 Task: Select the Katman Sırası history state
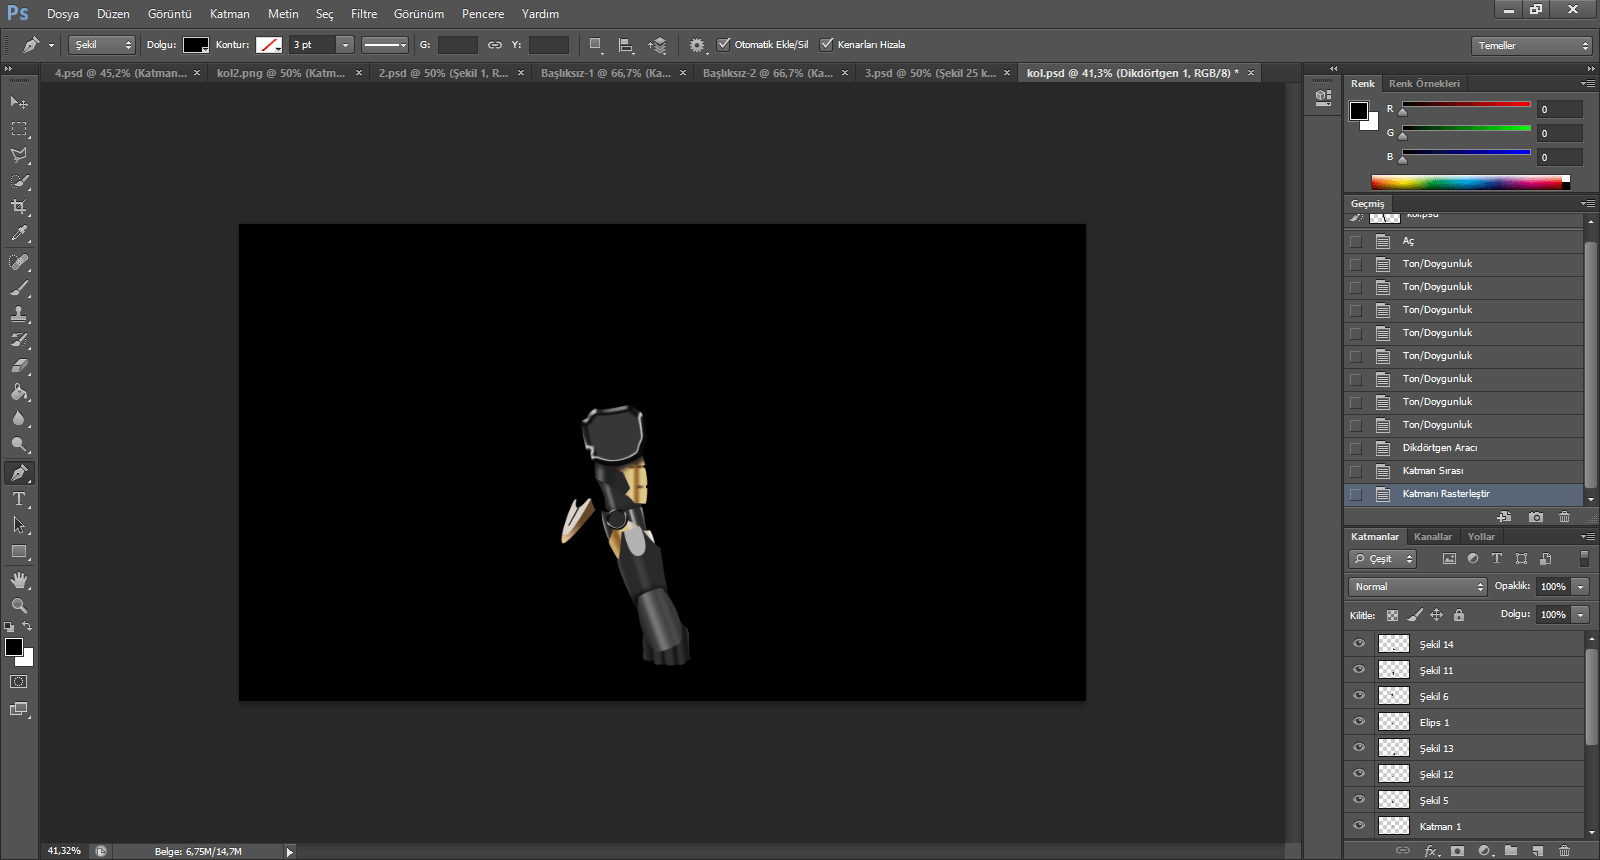point(1464,471)
